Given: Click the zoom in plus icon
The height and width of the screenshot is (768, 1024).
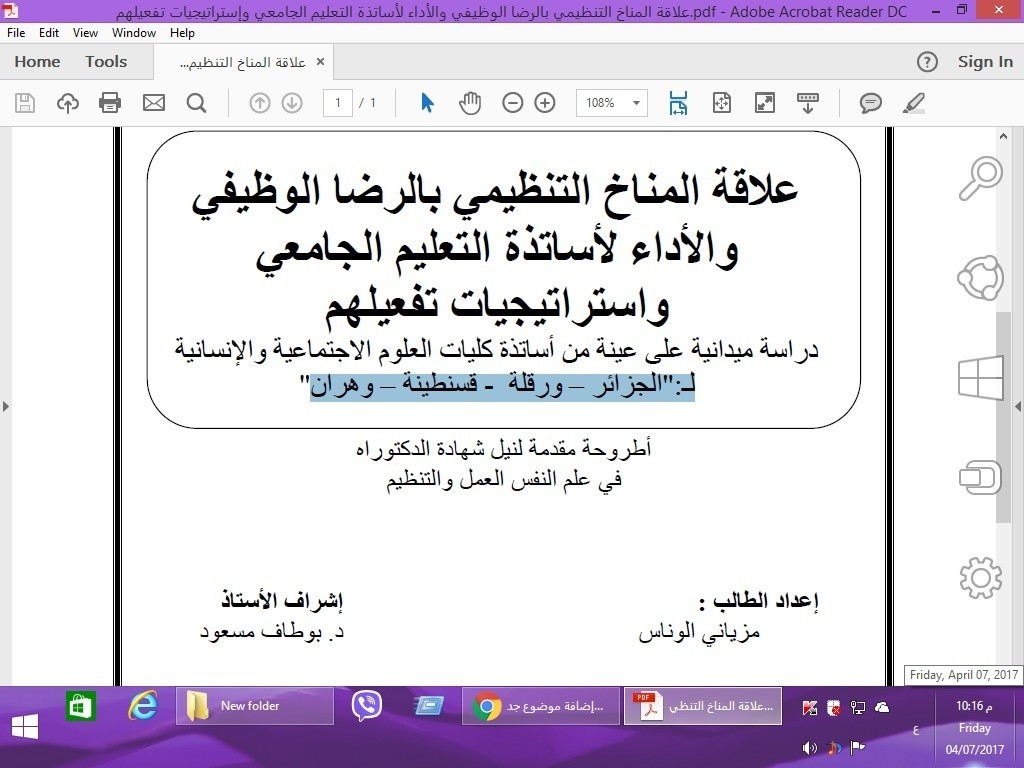Looking at the screenshot, I should (x=545, y=102).
